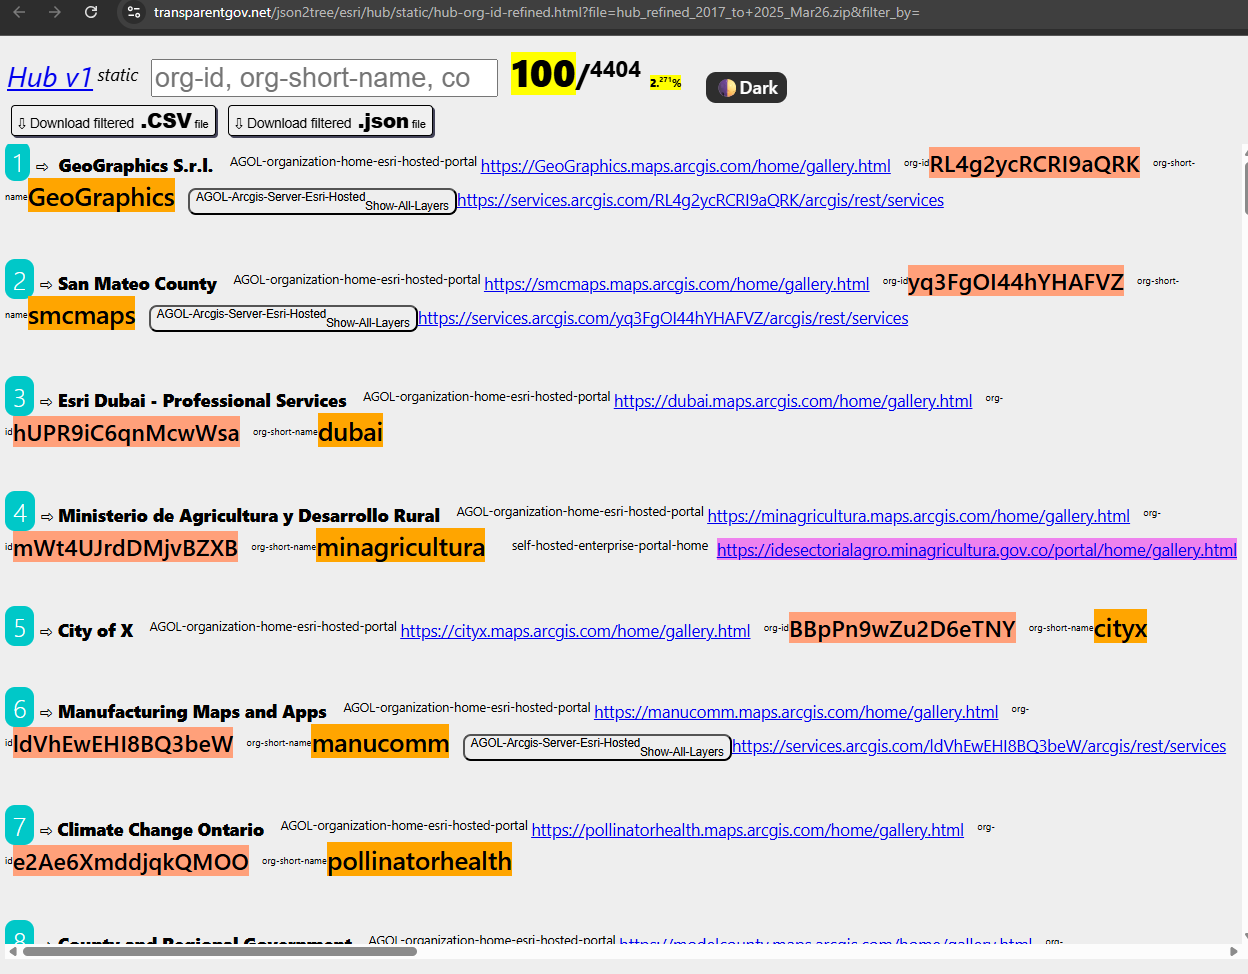Click the arrow icon beside City of X
The width and height of the screenshot is (1248, 974).
[46, 632]
